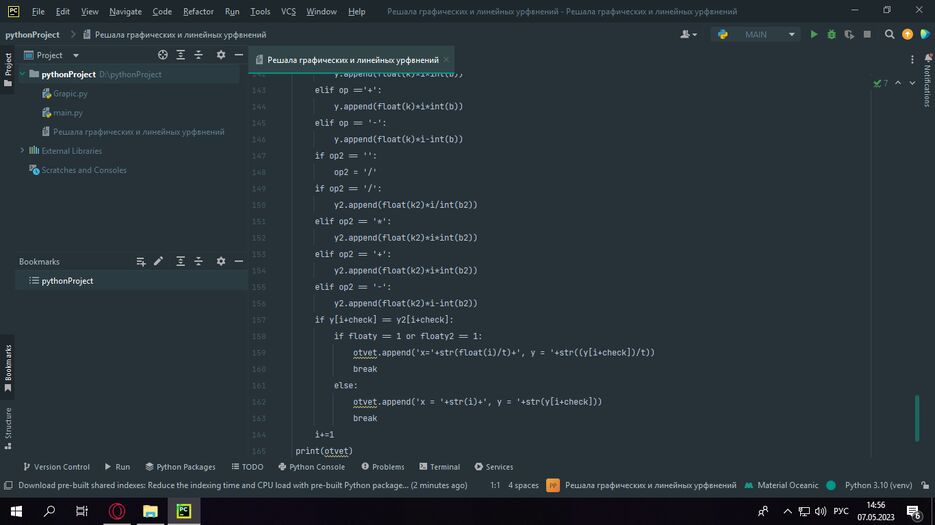Open Project panel settings gear
Image resolution: width=935 pixels, height=525 pixels.
point(221,55)
